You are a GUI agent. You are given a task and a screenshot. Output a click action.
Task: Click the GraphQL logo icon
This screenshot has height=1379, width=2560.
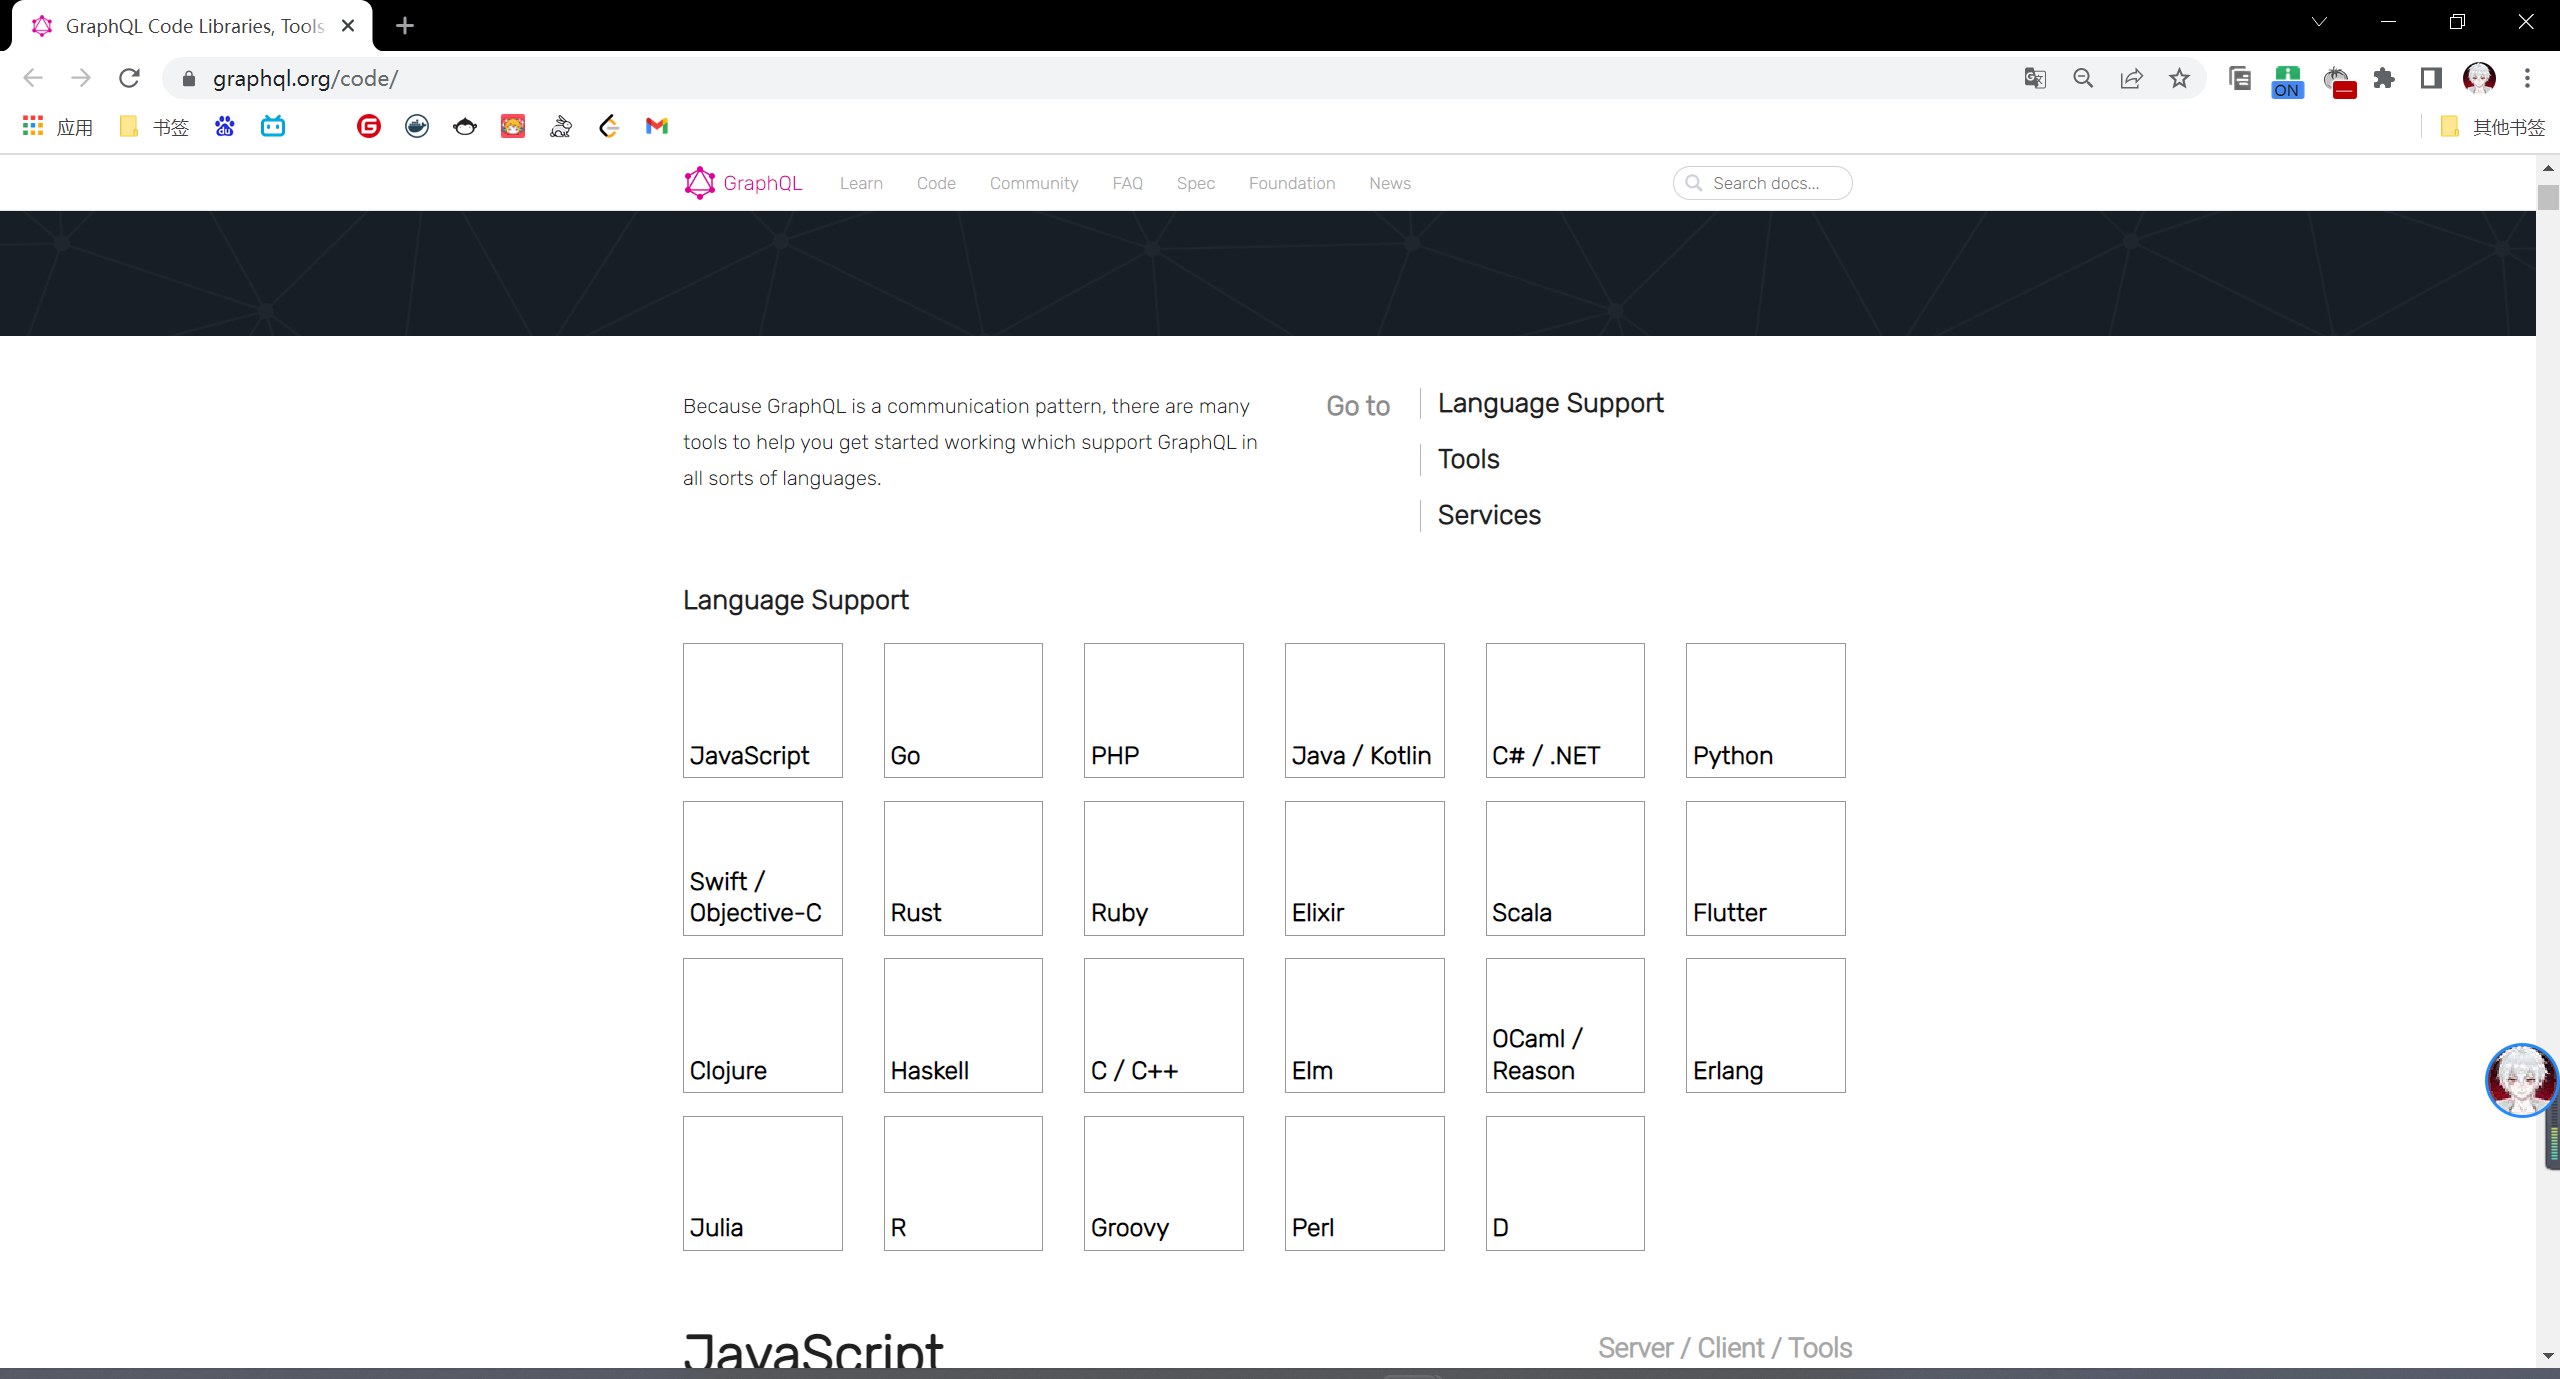pyautogui.click(x=699, y=183)
